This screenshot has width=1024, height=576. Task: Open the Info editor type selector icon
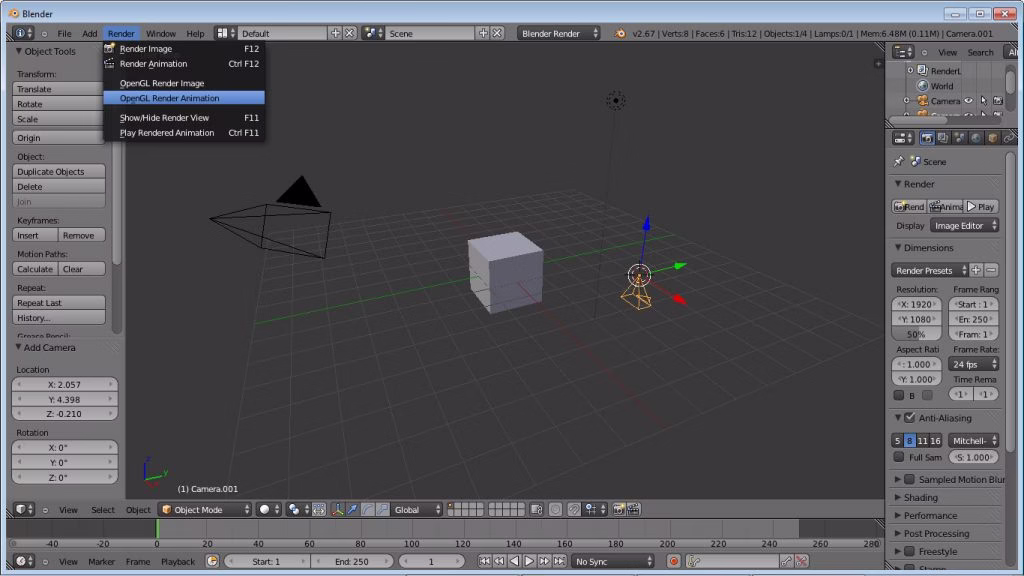tap(24, 33)
